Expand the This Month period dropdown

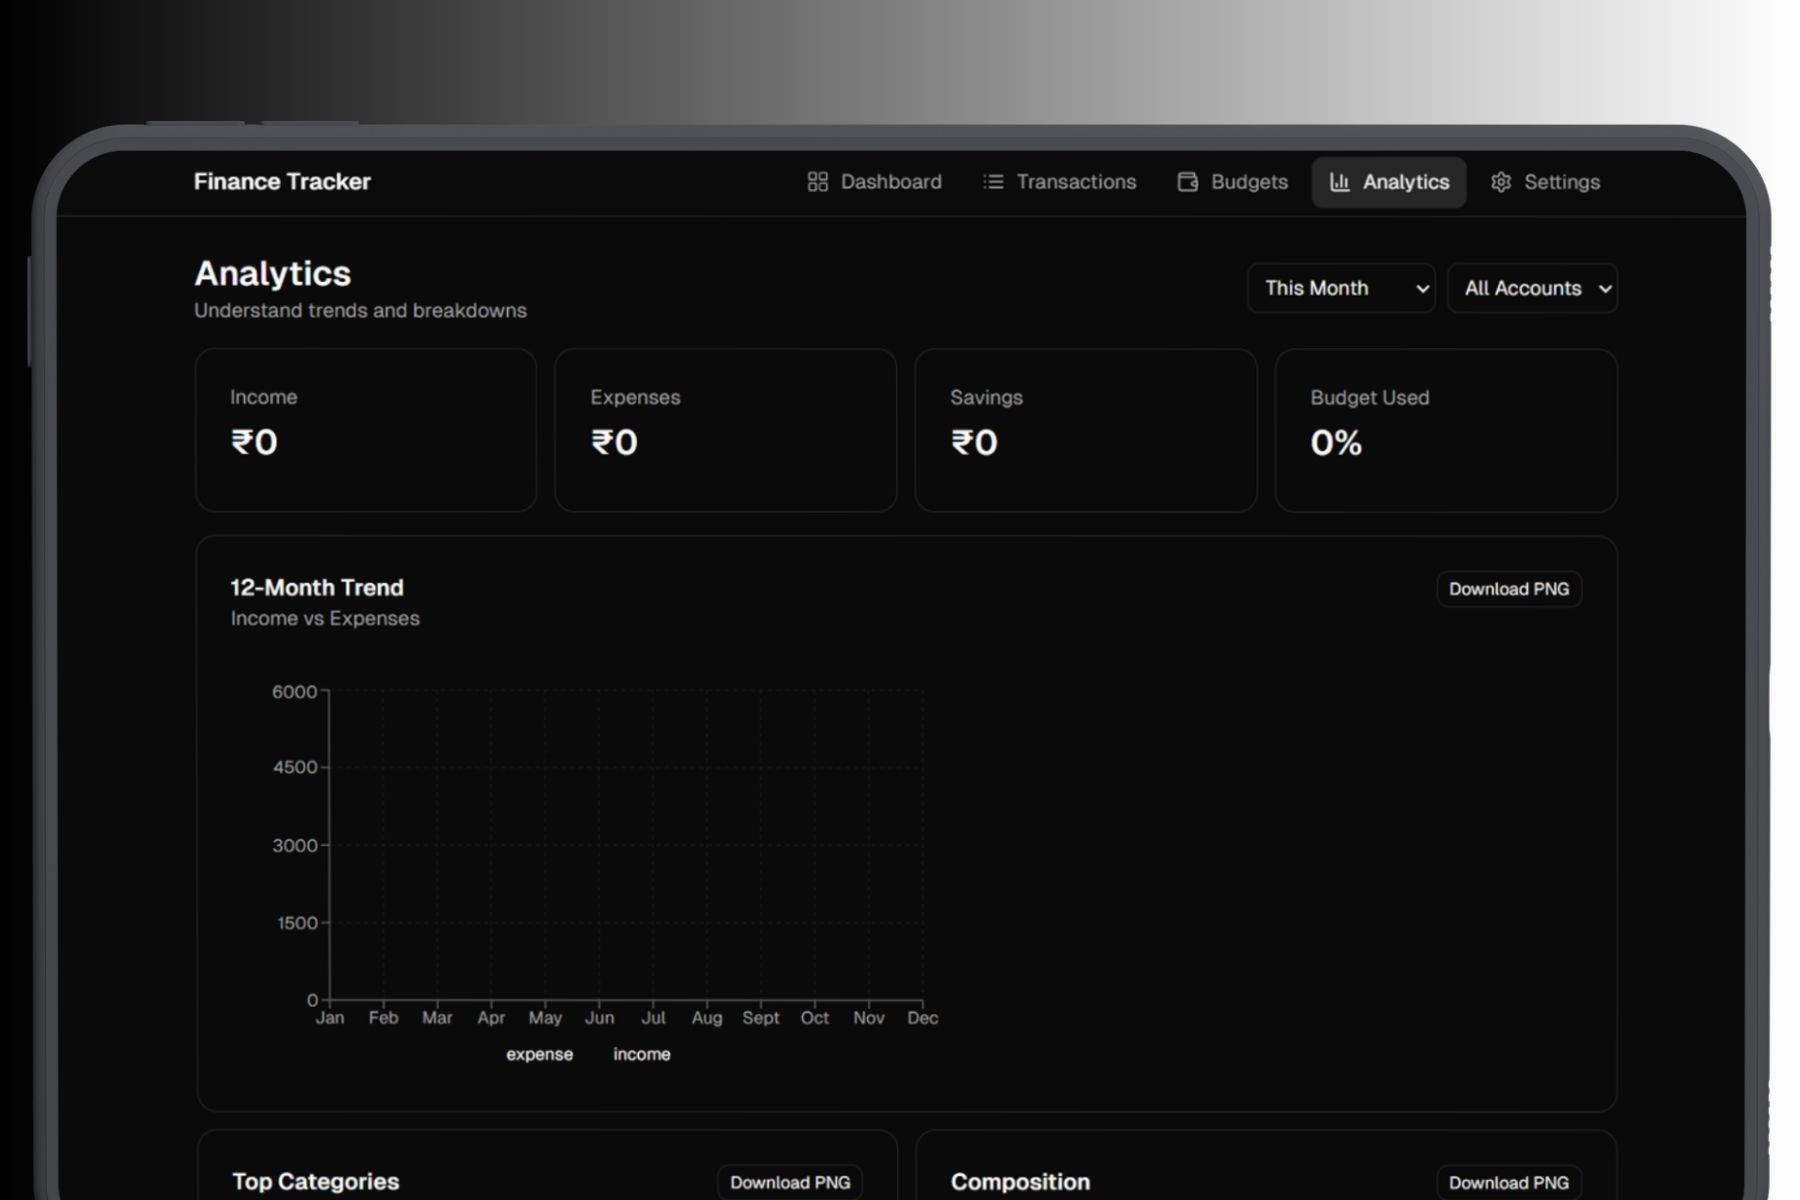(1340, 288)
